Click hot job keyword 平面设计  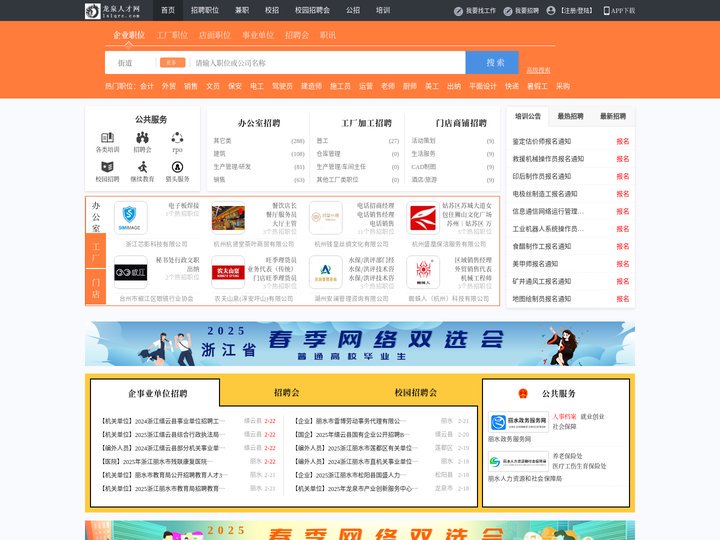pos(483,86)
